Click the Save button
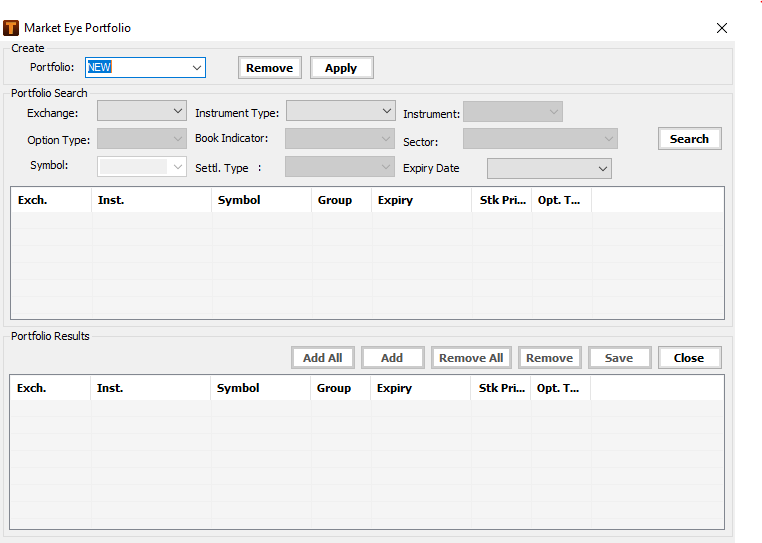Image resolution: width=762 pixels, height=543 pixels. 620,358
